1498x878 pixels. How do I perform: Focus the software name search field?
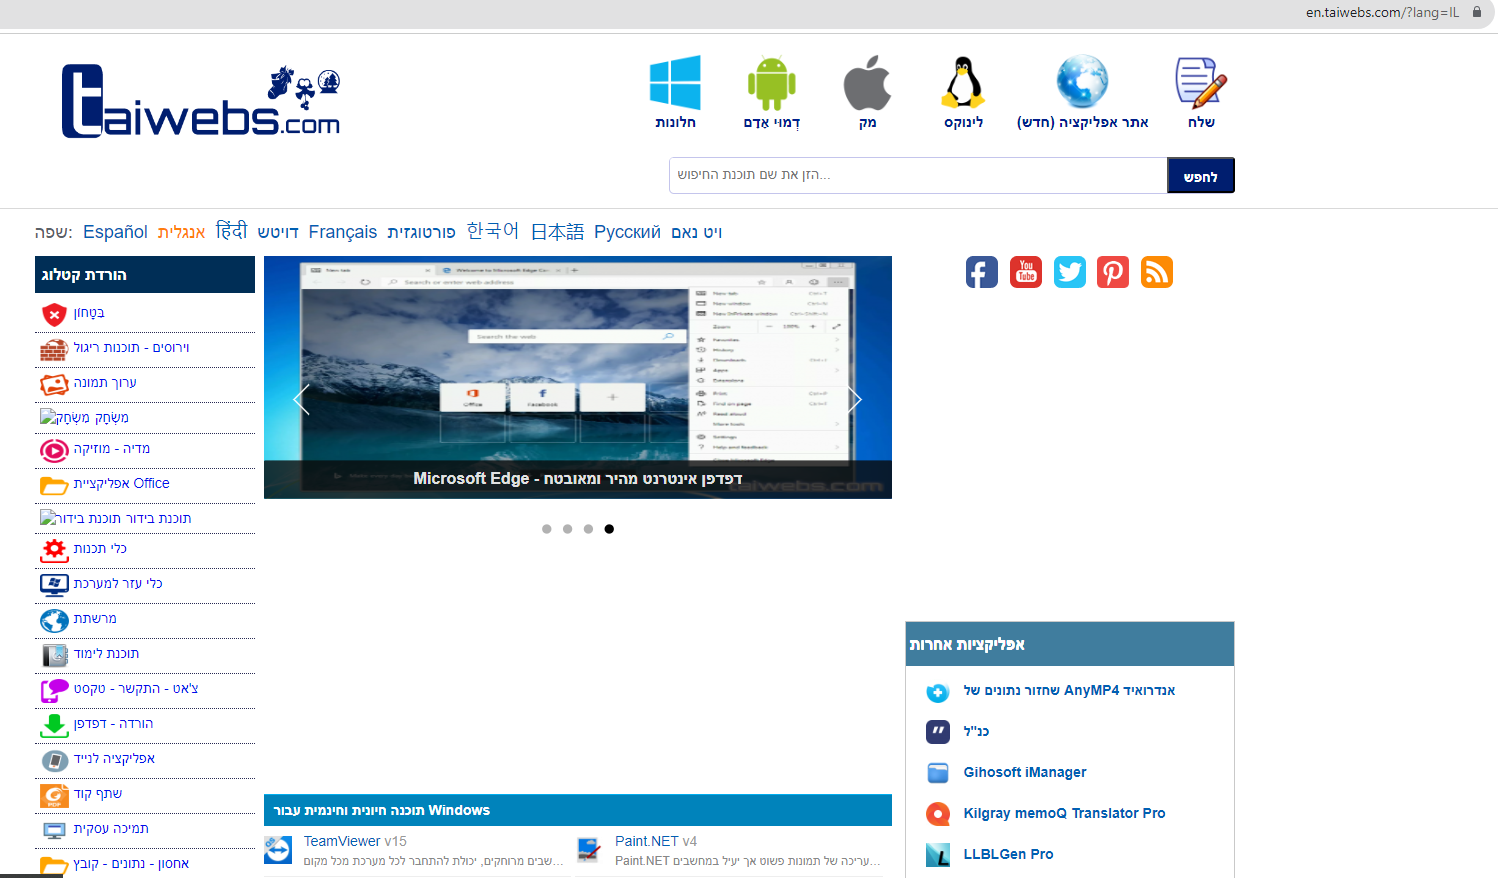pyautogui.click(x=918, y=175)
